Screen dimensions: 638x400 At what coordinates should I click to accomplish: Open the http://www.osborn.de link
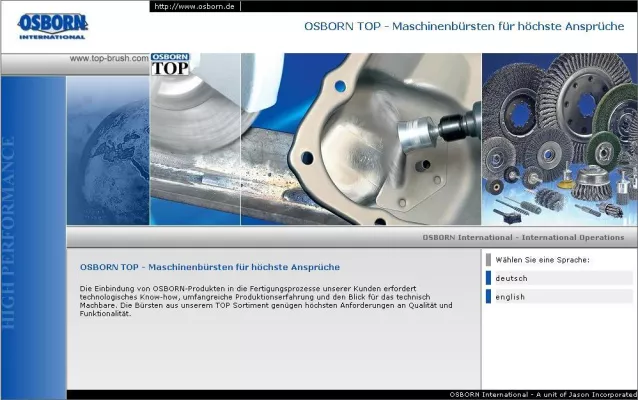click(194, 6)
